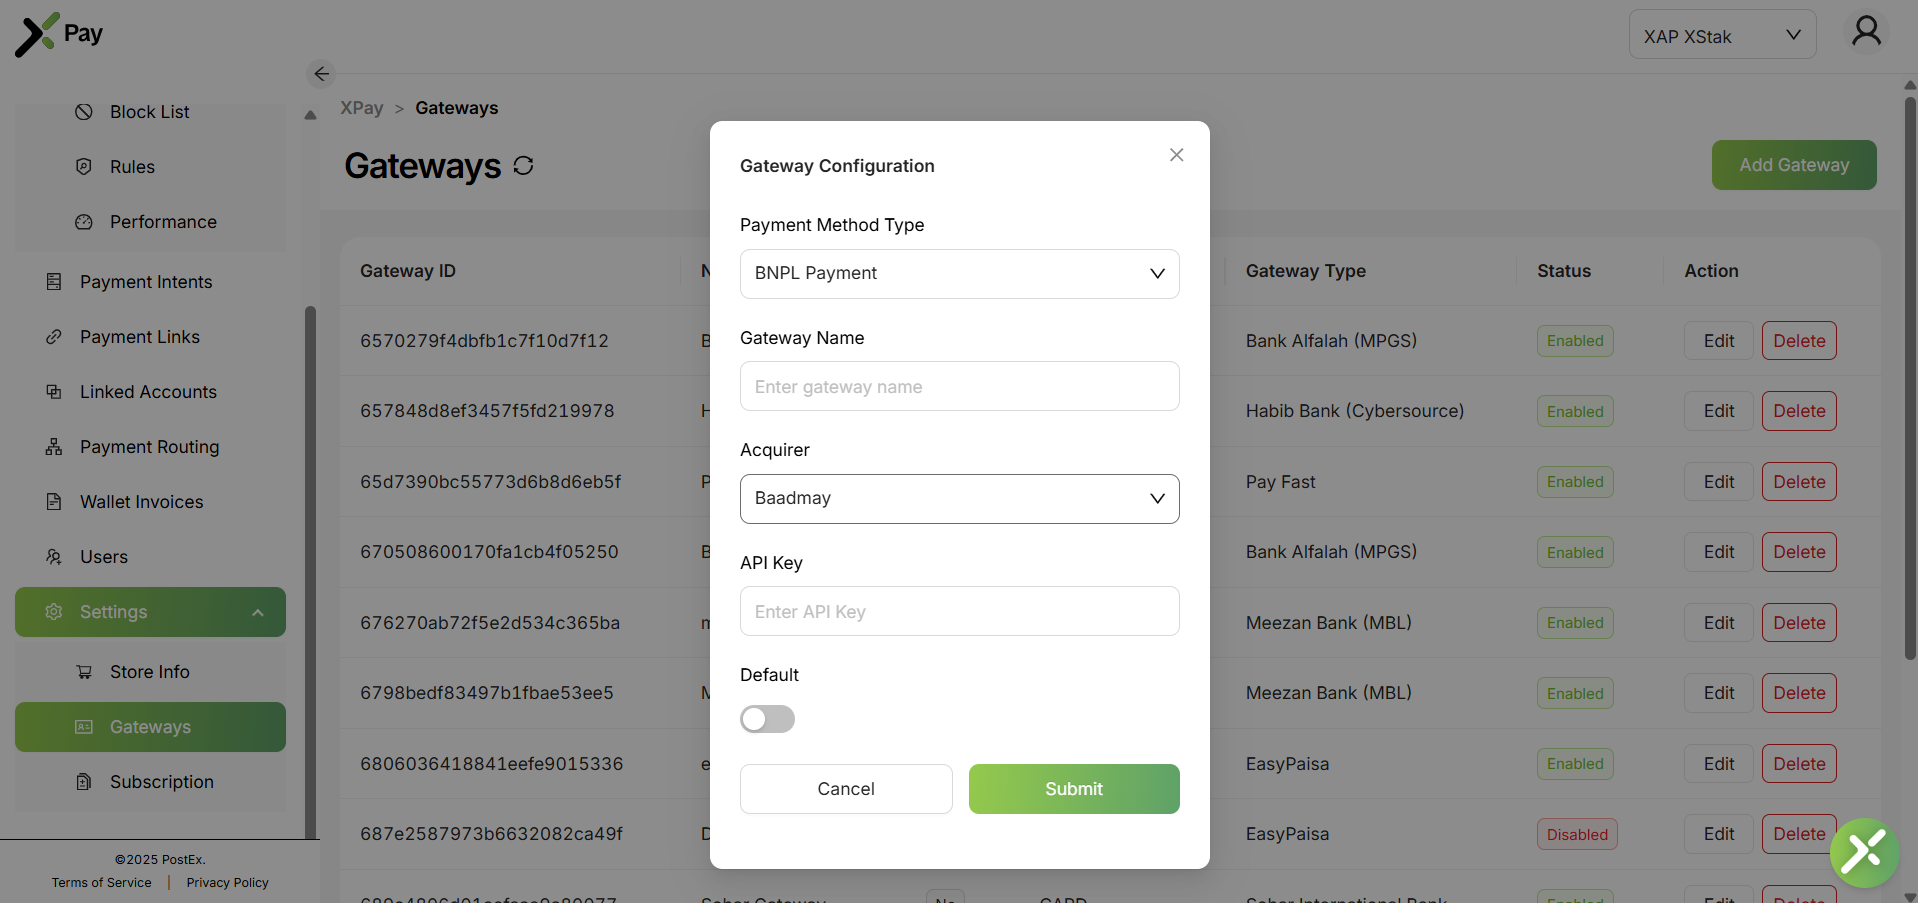Click the Privacy Policy footer link
The width and height of the screenshot is (1918, 903).
(227, 883)
